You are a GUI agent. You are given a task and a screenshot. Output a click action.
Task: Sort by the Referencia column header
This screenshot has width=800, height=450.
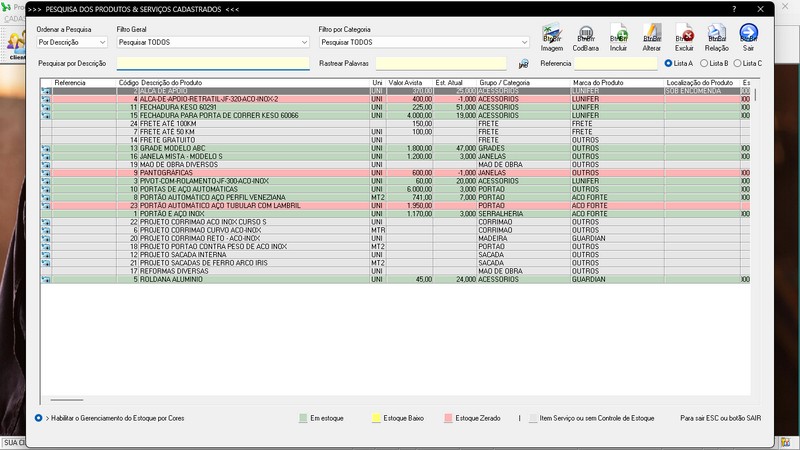(x=70, y=83)
